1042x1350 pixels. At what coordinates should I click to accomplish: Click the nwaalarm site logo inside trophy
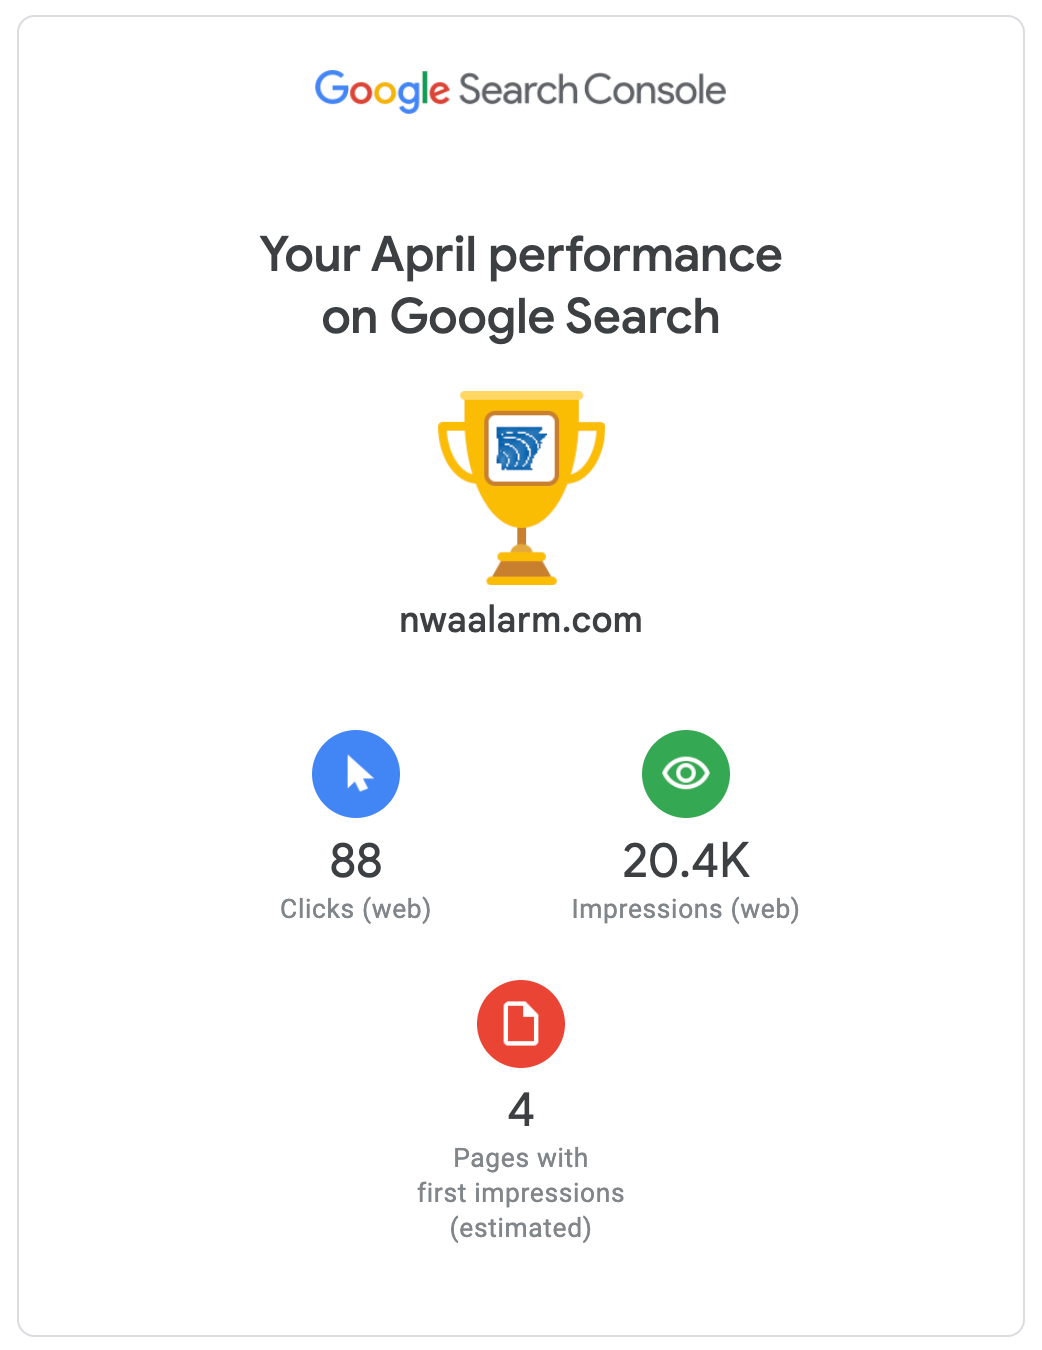[x=521, y=447]
